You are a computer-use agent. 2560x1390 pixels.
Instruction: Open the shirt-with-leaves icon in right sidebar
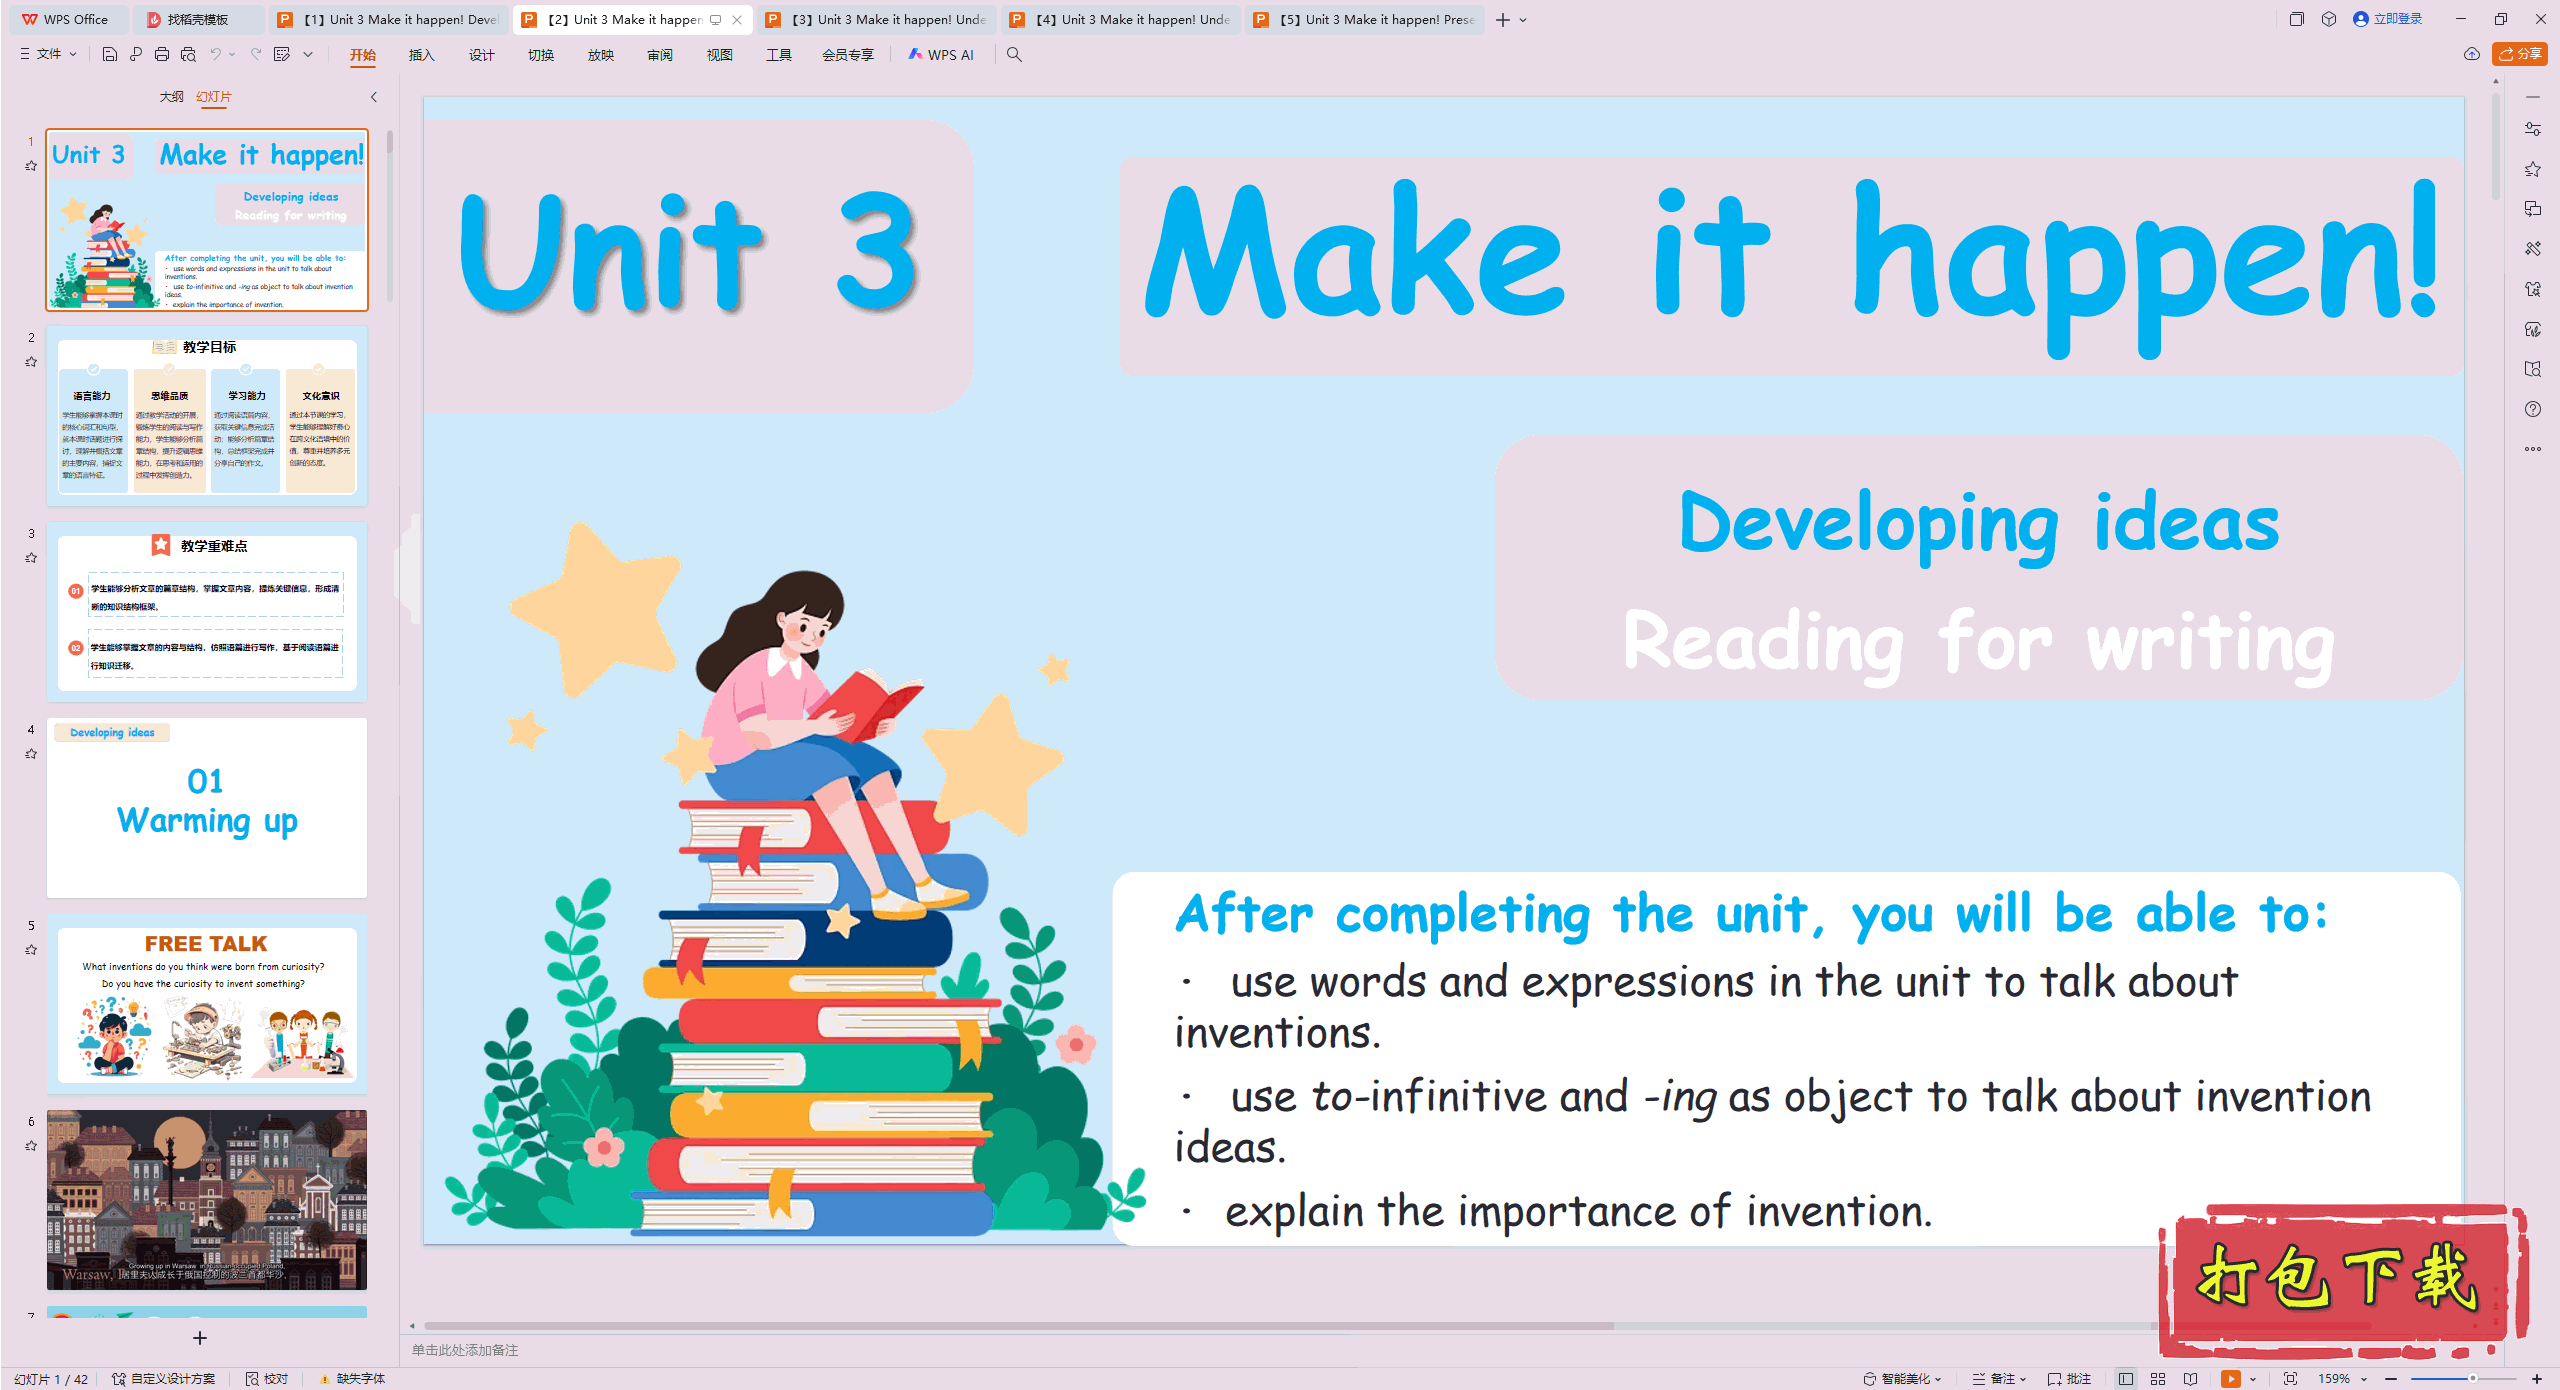pos(2533,329)
